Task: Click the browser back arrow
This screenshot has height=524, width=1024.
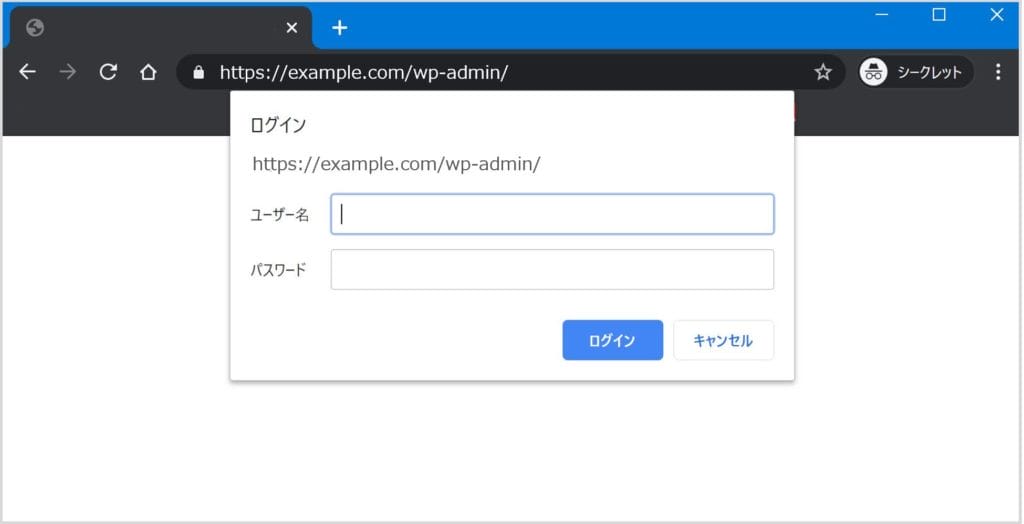Action: click(27, 72)
